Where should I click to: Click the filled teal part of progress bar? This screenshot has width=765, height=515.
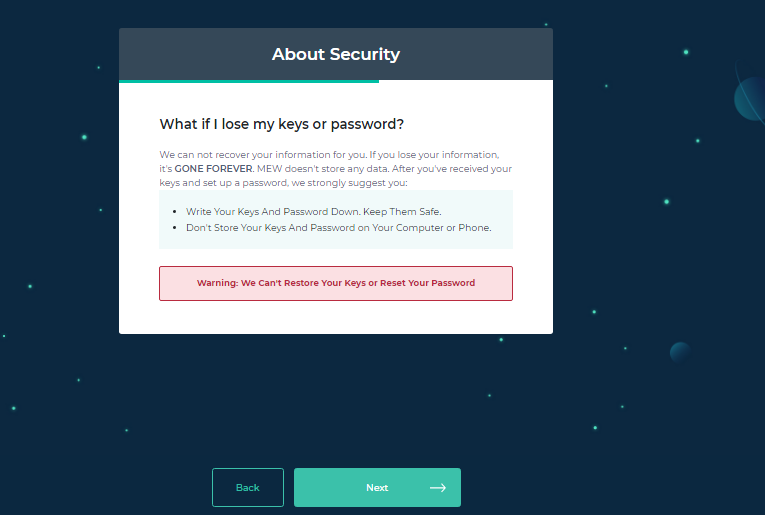(x=249, y=81)
